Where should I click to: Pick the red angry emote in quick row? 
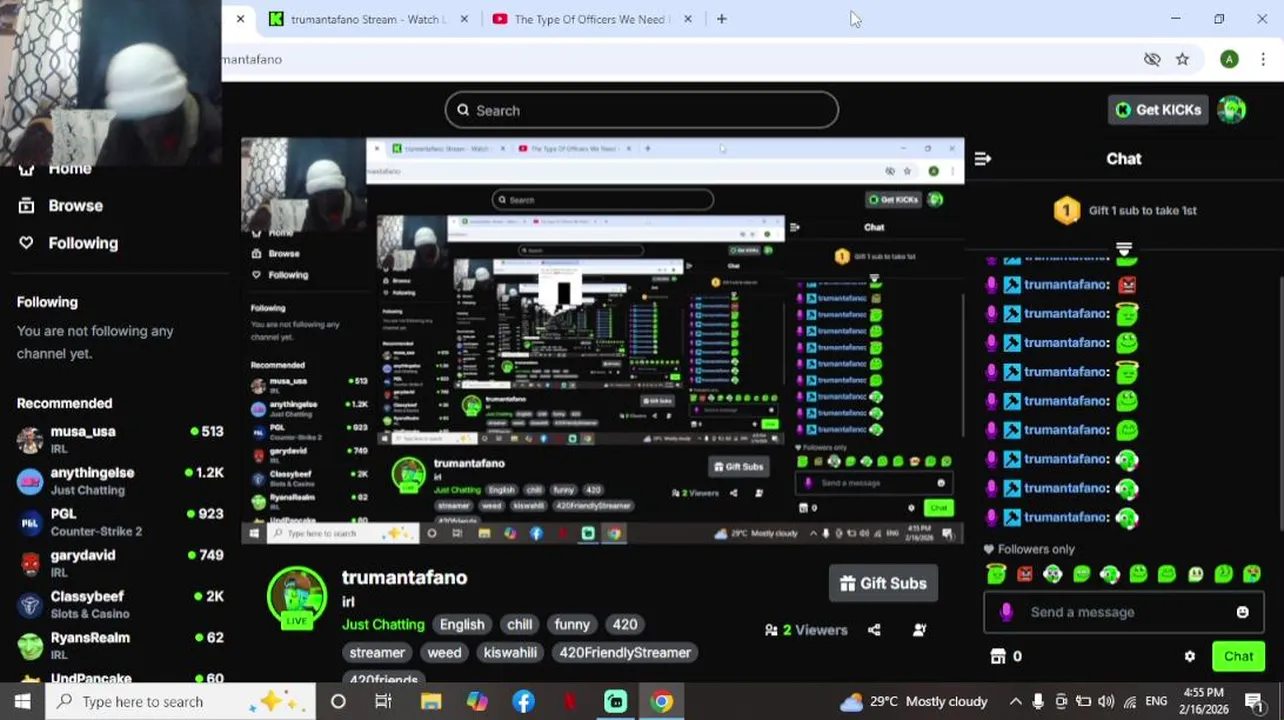[1024, 574]
